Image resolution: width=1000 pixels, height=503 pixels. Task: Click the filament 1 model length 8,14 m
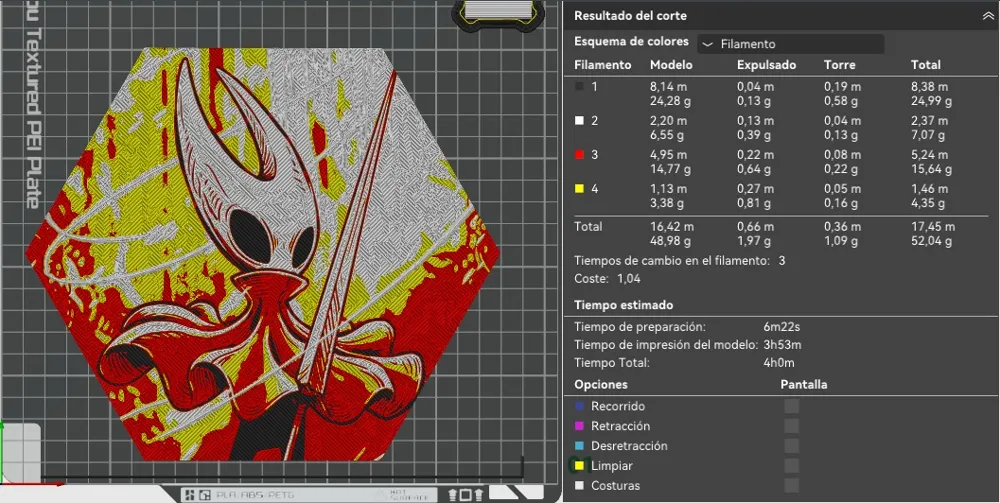(668, 86)
